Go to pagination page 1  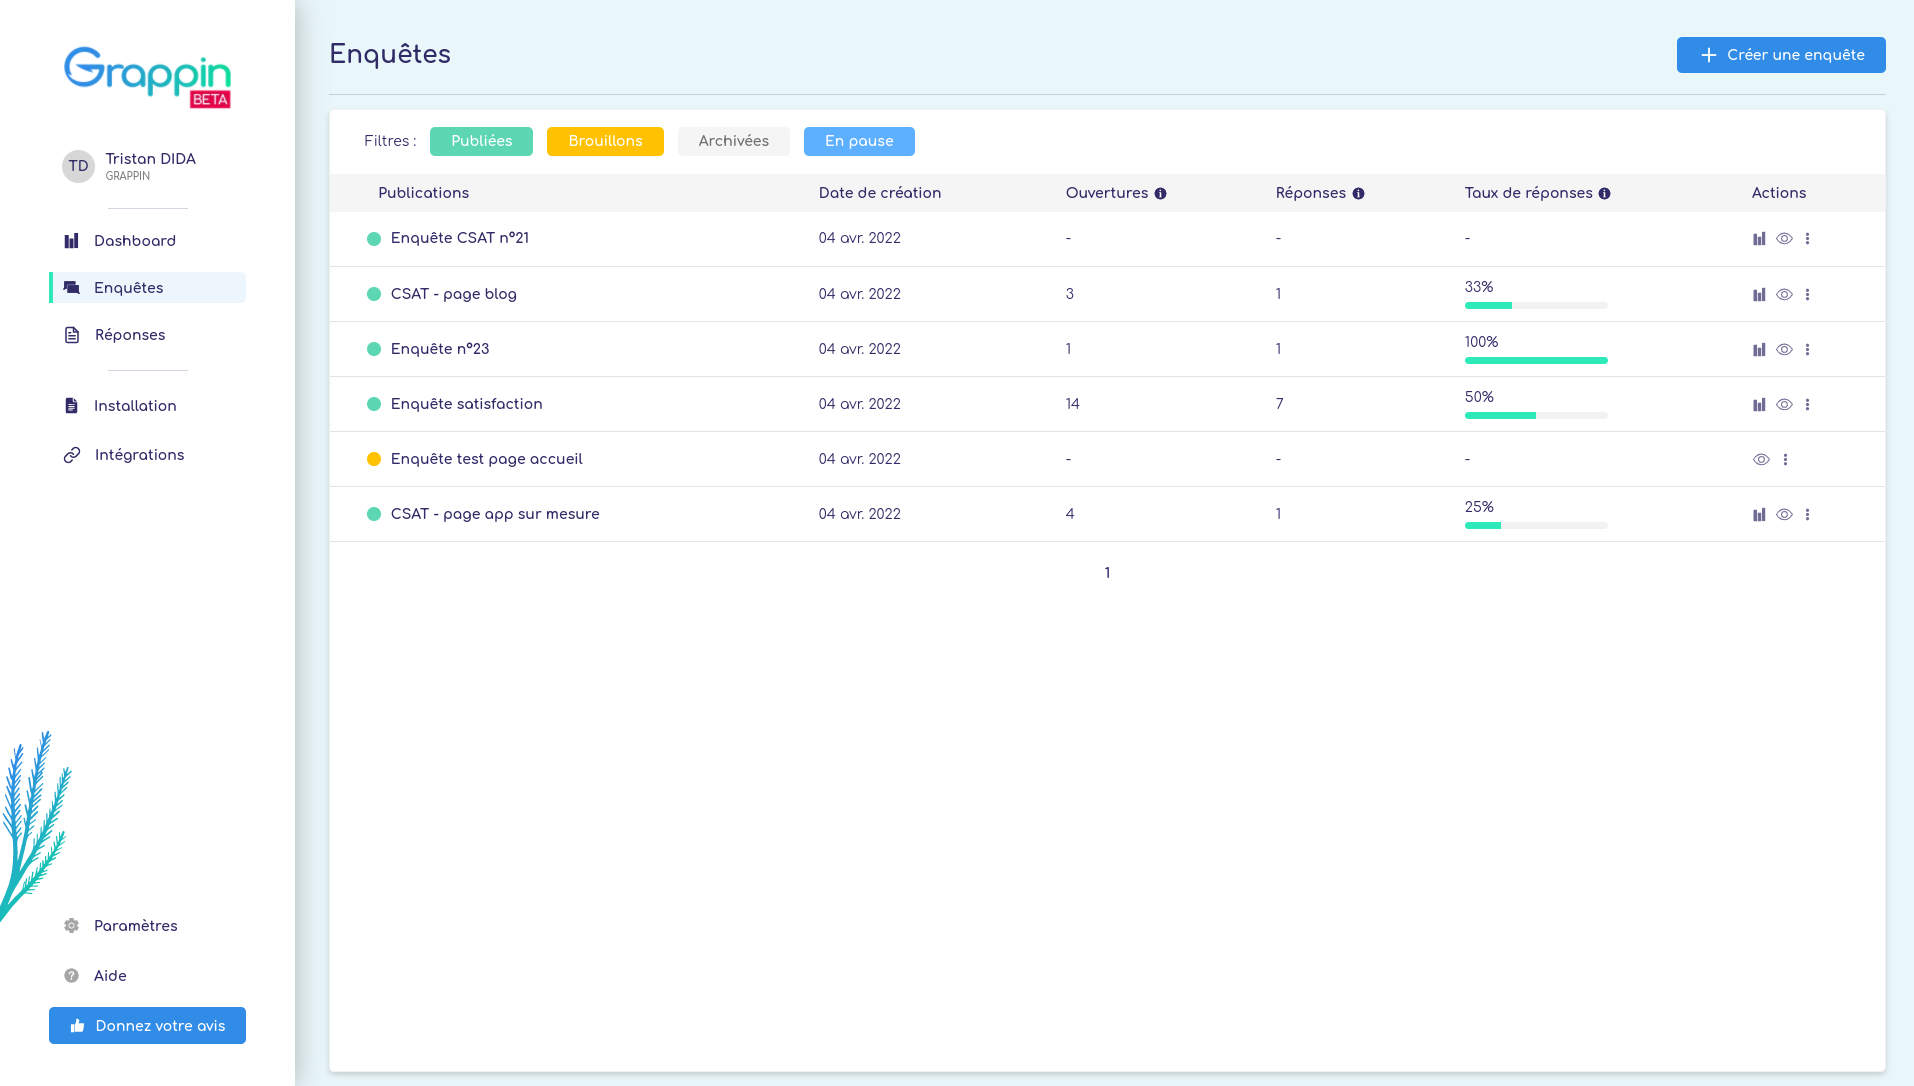pyautogui.click(x=1107, y=573)
